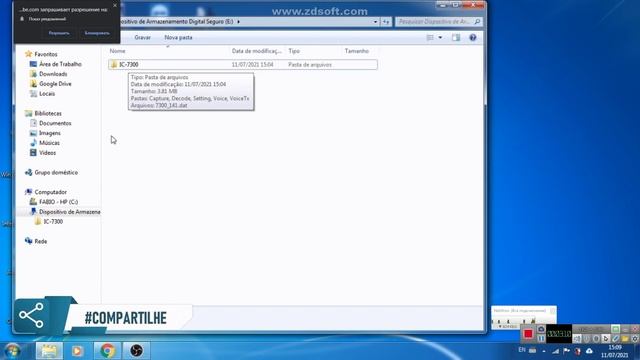Click the EN language indicator in tray
This screenshot has height=360, width=640.
coord(522,350)
